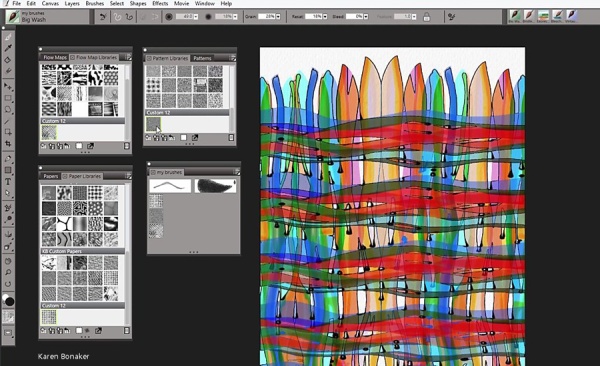Switch to the Patterns tab

(202, 58)
